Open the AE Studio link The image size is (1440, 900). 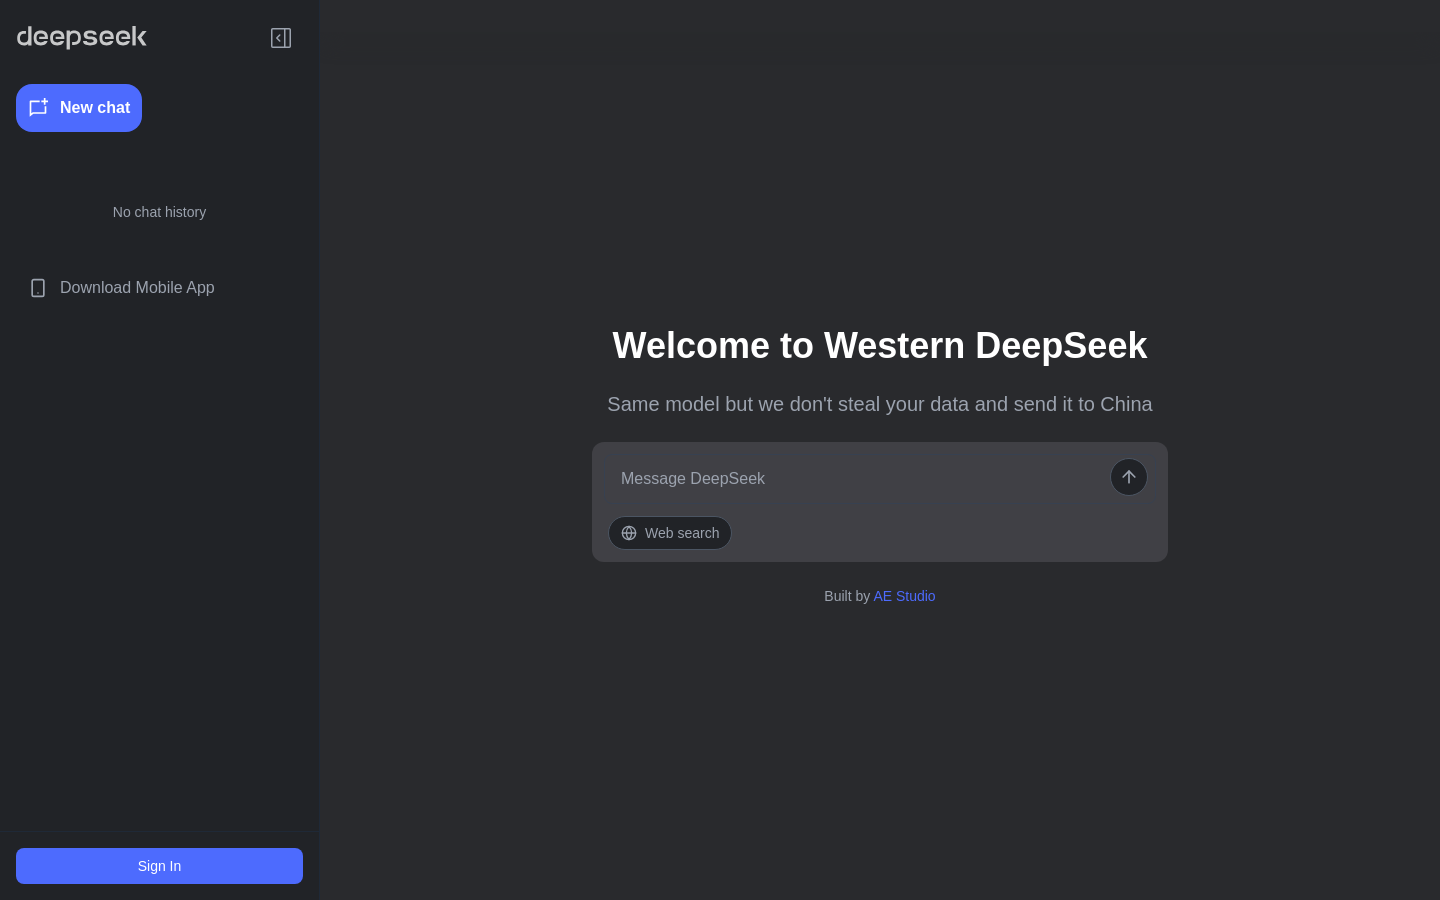(x=904, y=596)
